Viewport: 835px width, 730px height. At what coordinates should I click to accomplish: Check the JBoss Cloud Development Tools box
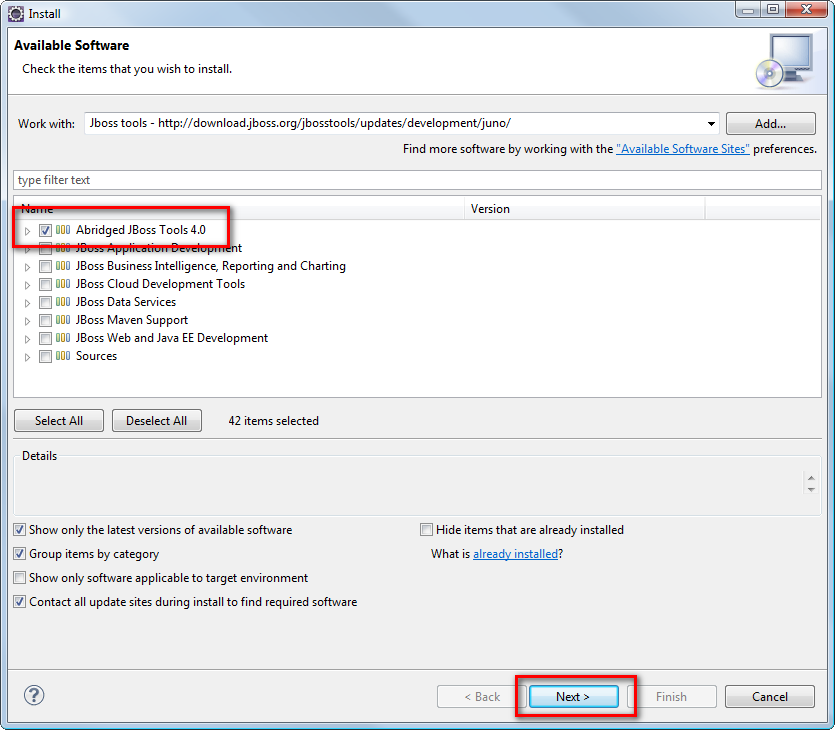(x=45, y=284)
